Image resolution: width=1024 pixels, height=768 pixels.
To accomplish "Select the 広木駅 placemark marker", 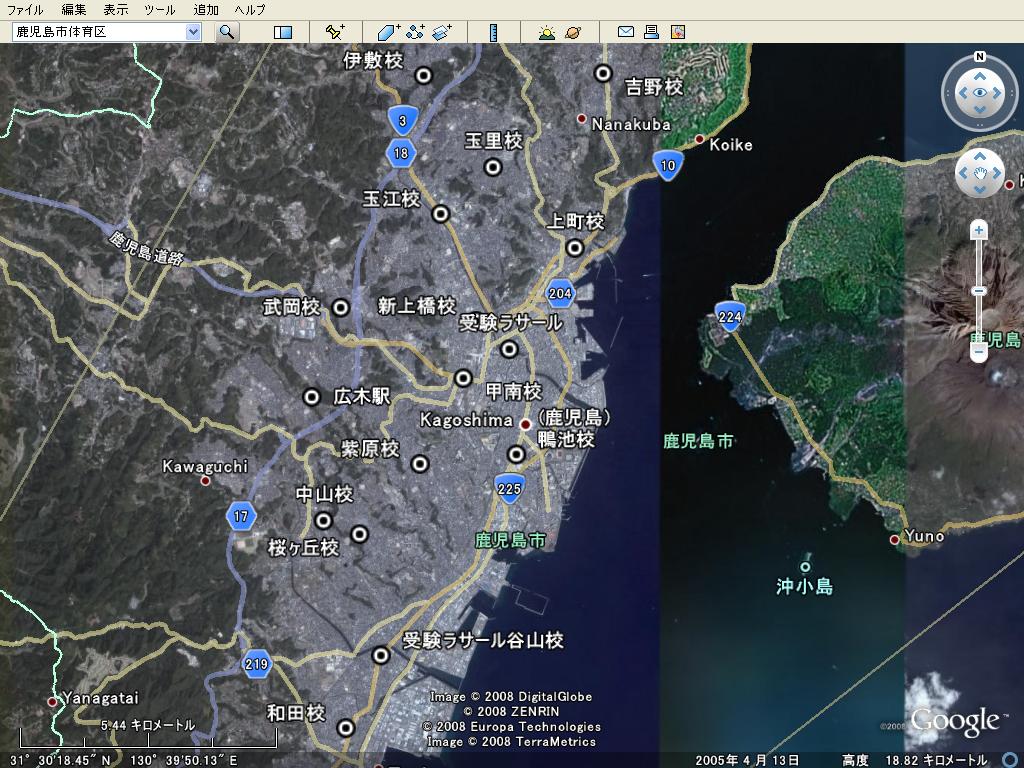I will tap(312, 396).
